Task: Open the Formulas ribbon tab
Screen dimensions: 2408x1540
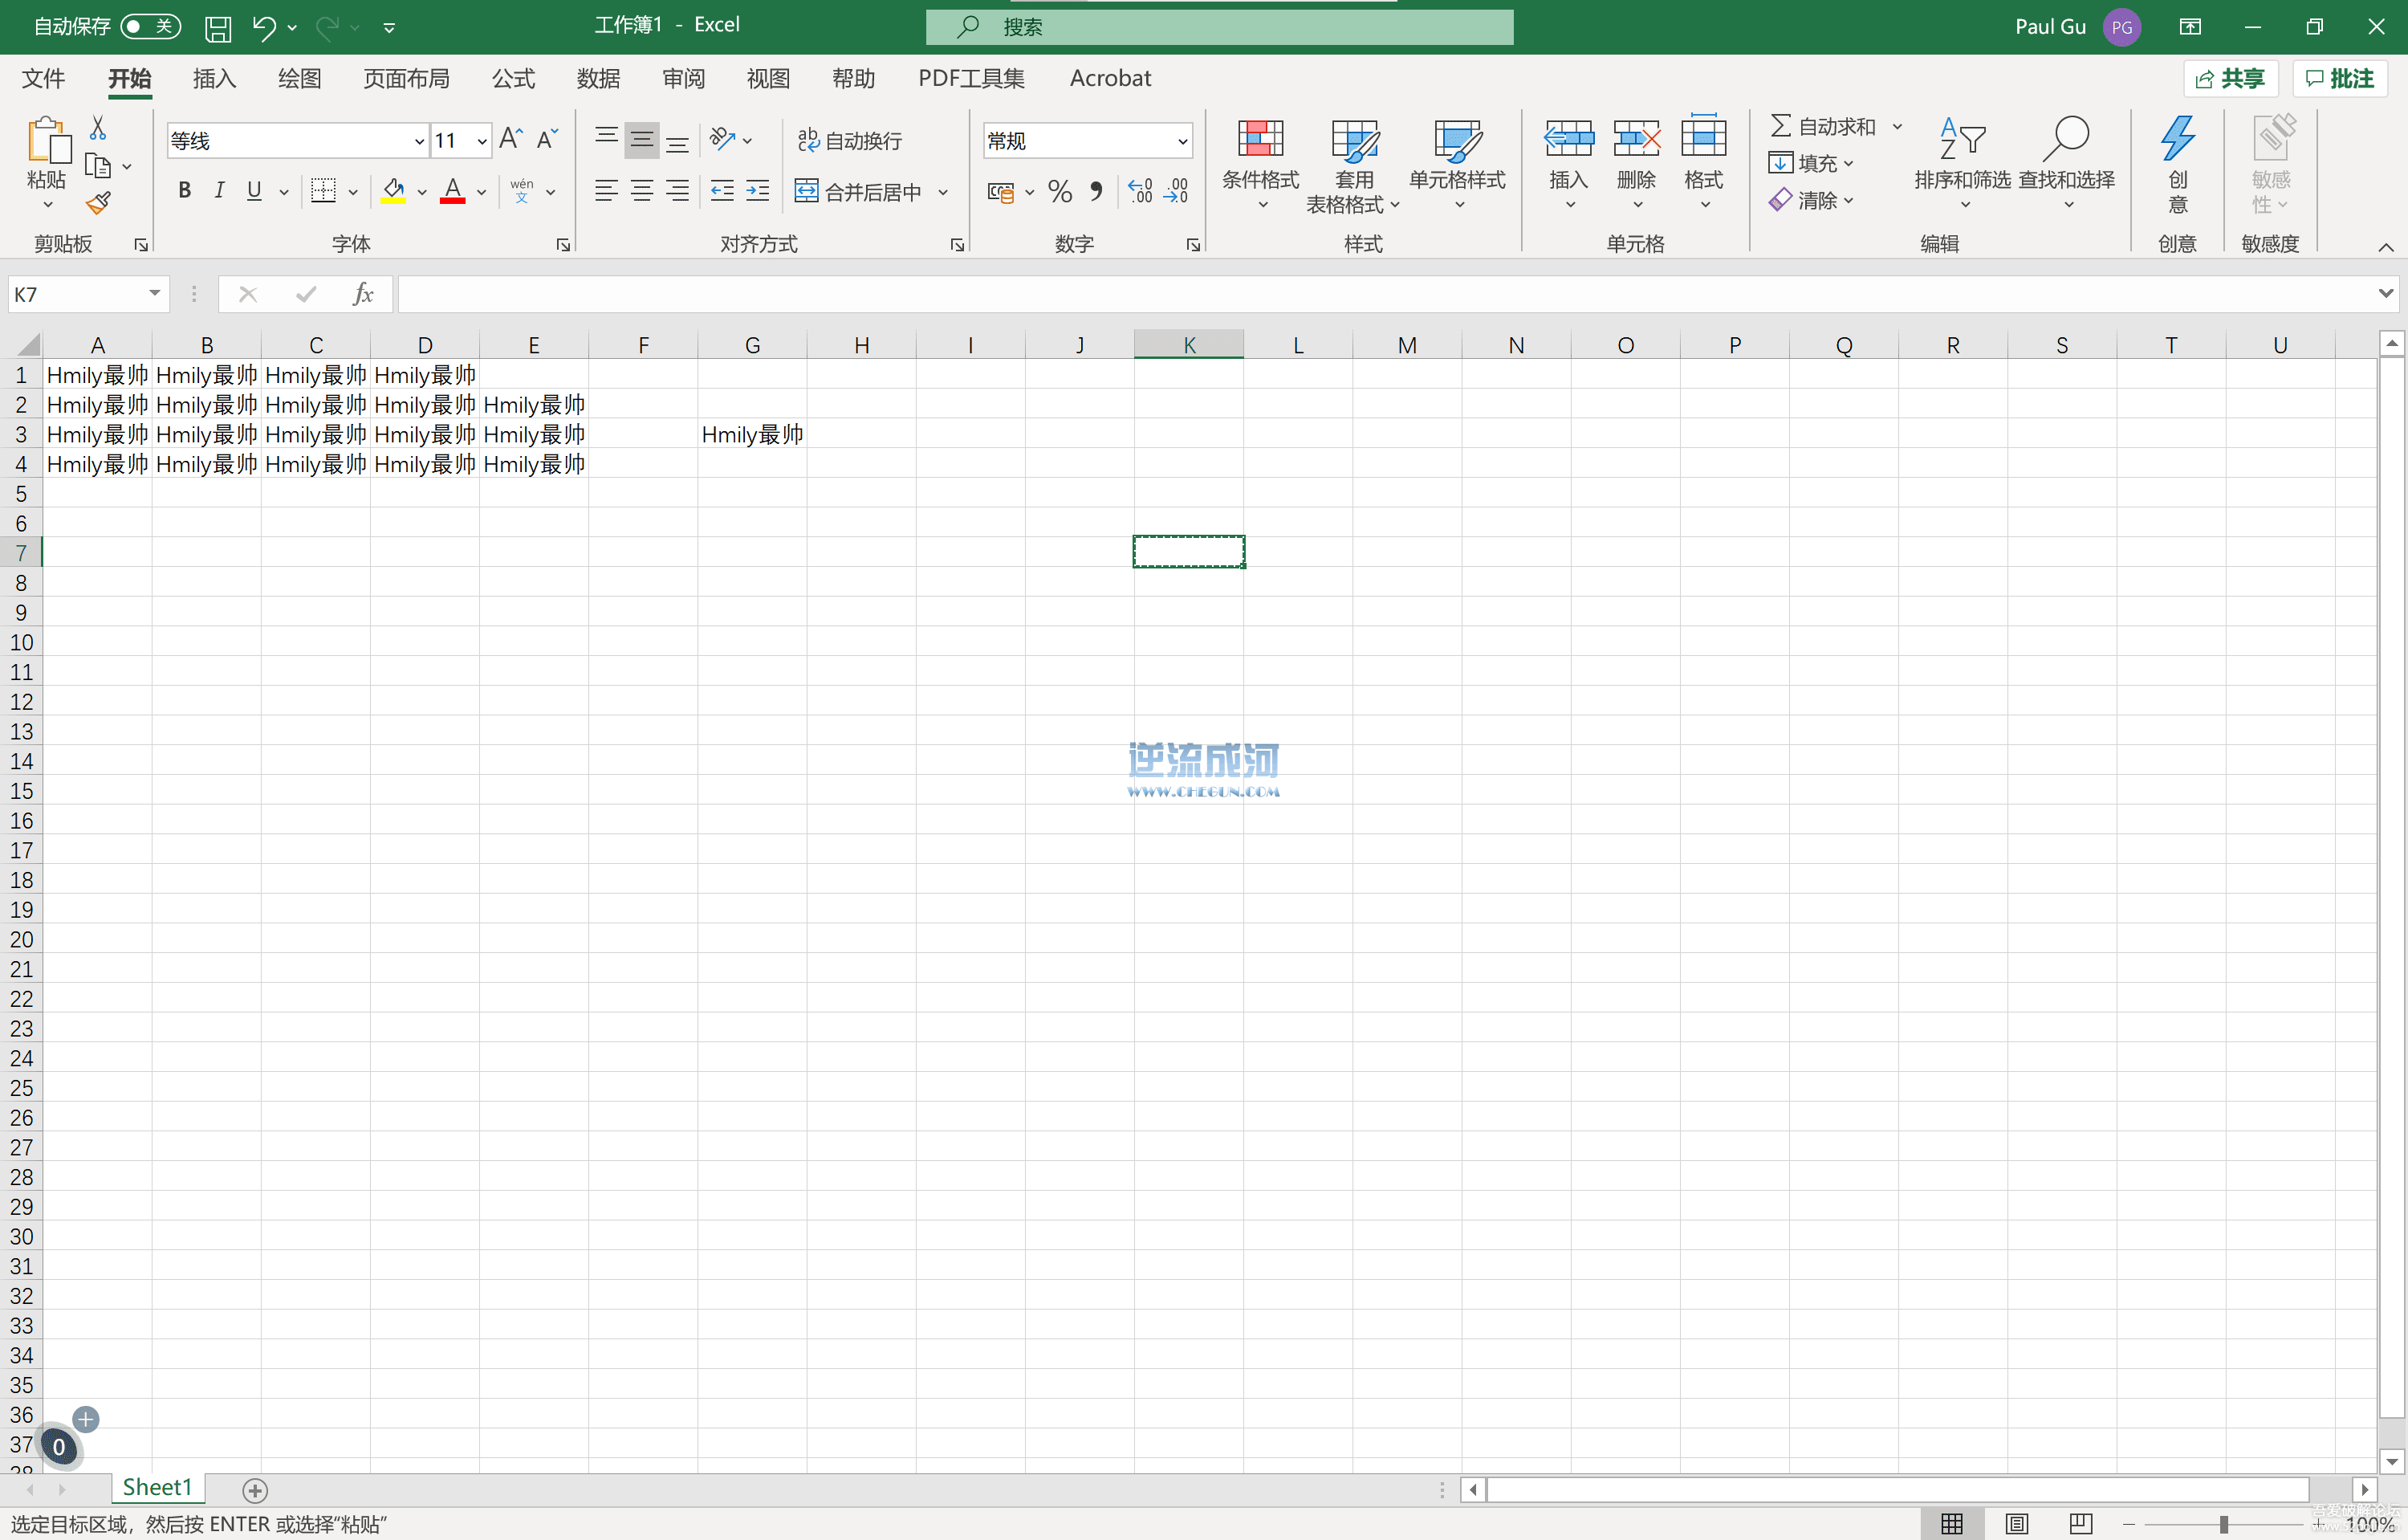Action: [513, 78]
